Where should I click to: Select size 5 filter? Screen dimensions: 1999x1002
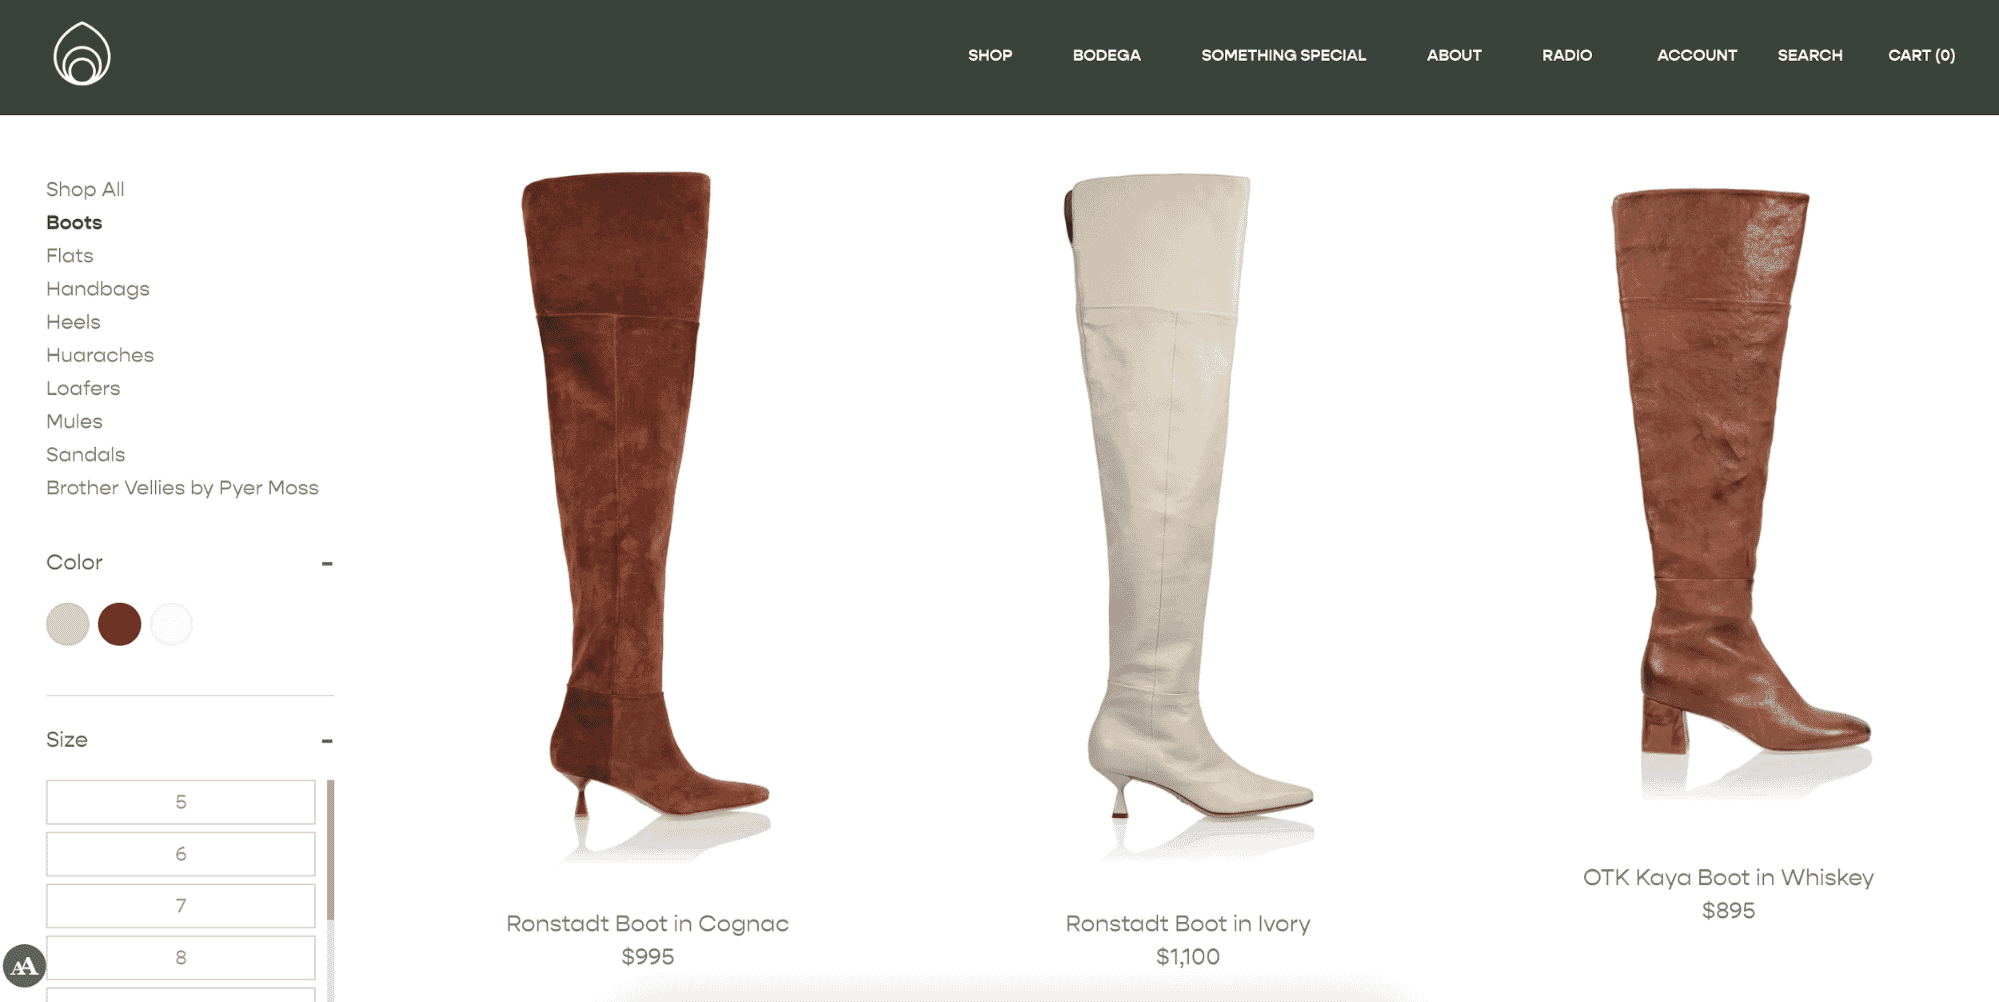(x=181, y=802)
